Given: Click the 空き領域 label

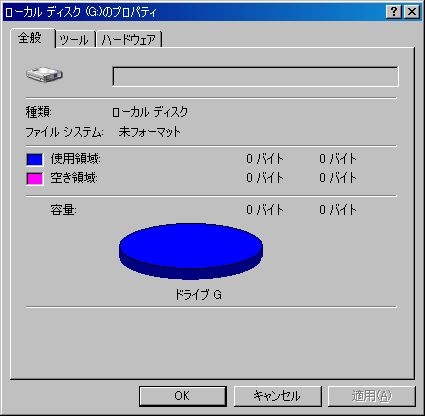Looking at the screenshot, I should click(74, 178).
